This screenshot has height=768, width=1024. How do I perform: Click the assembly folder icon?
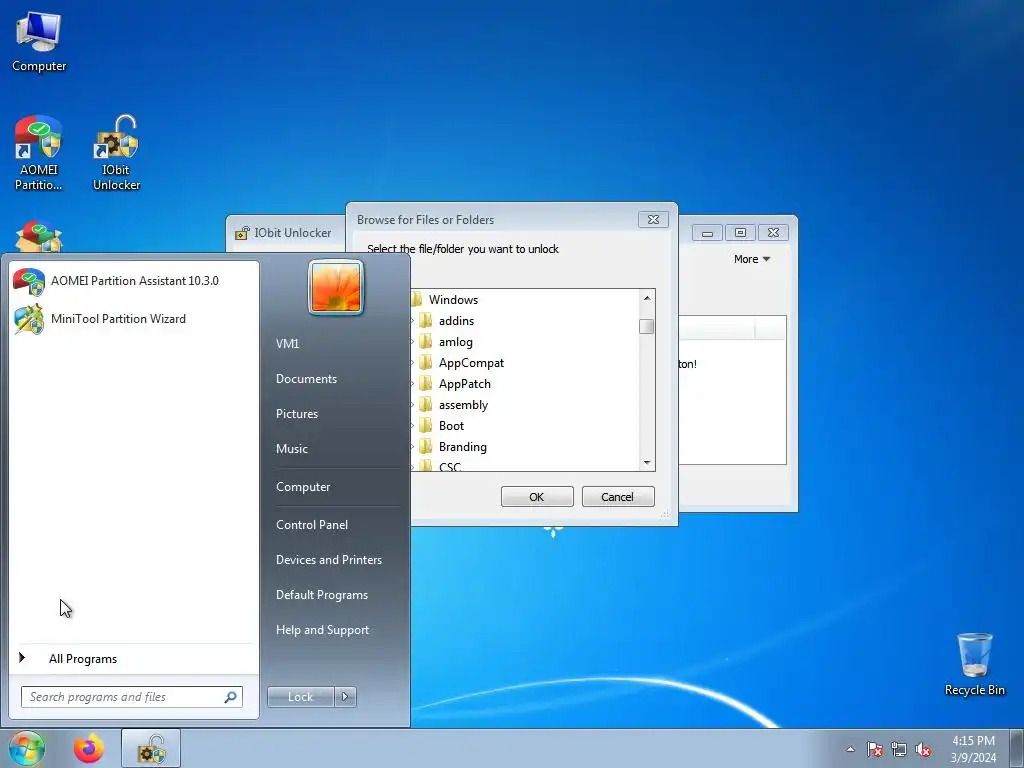click(426, 404)
